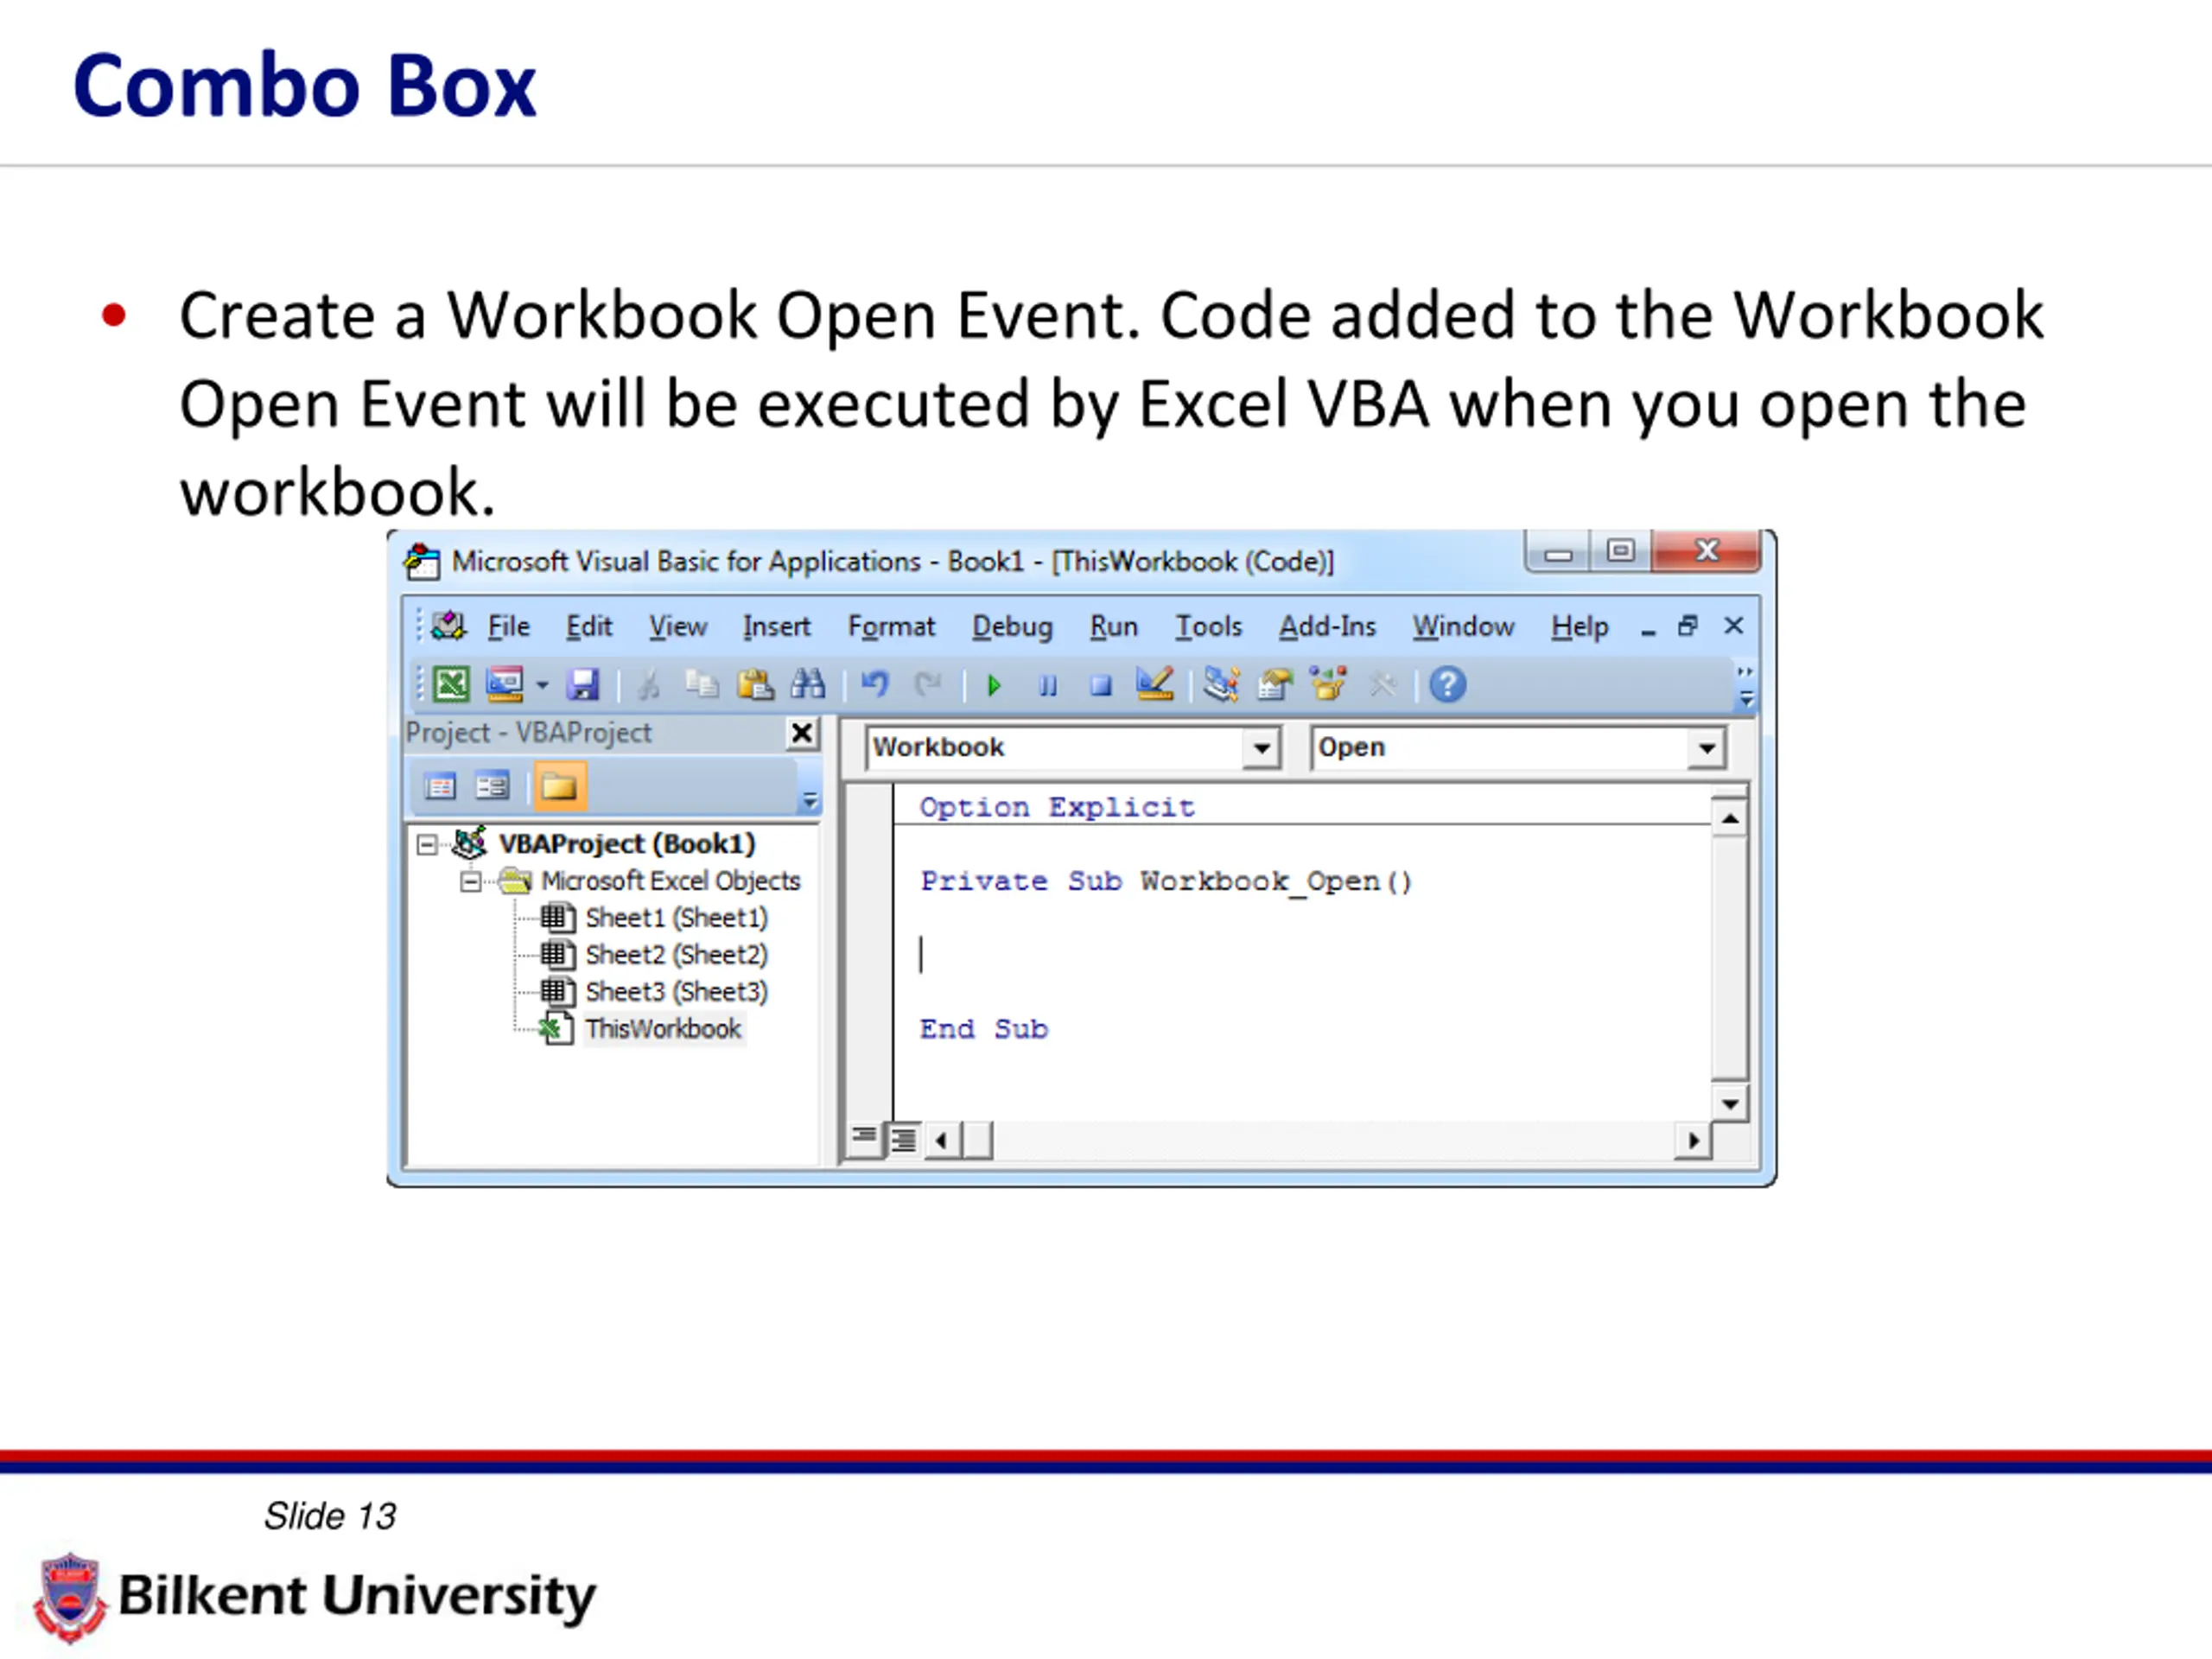Screen dimensions: 2212x1659
Task: Close the inner code window
Action: [1733, 626]
